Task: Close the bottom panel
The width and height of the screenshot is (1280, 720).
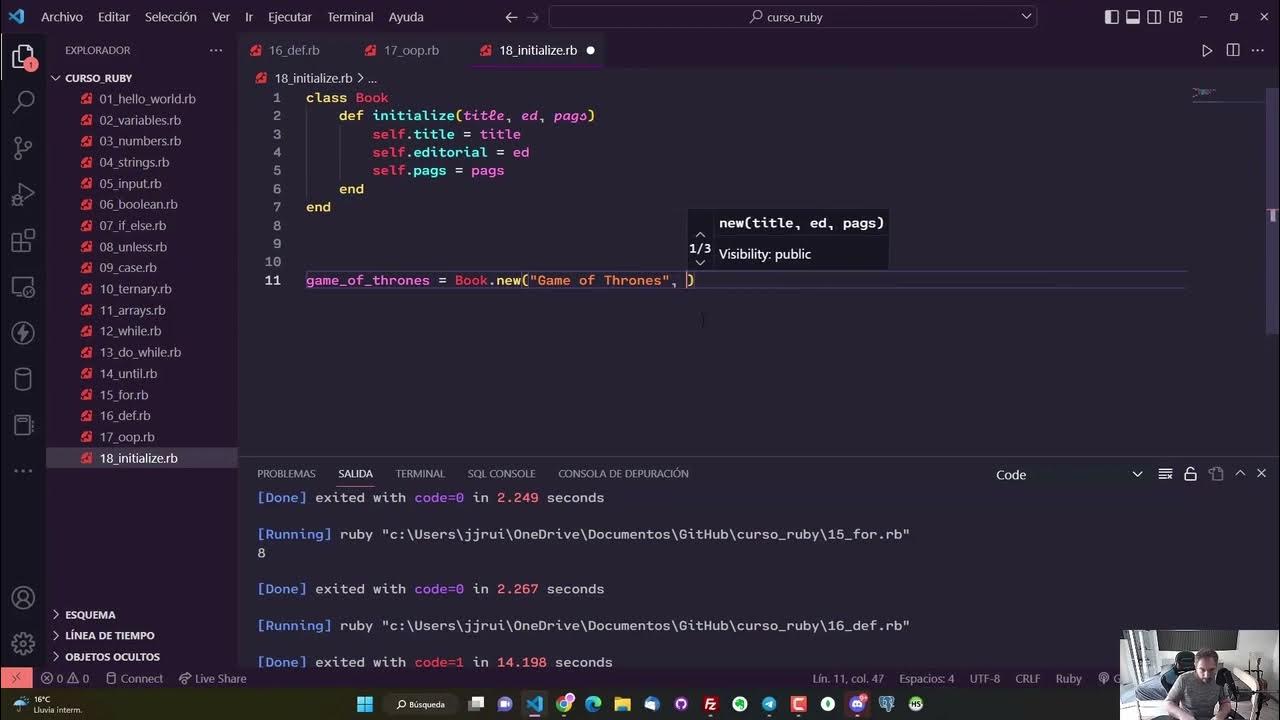Action: pyautogui.click(x=1261, y=474)
